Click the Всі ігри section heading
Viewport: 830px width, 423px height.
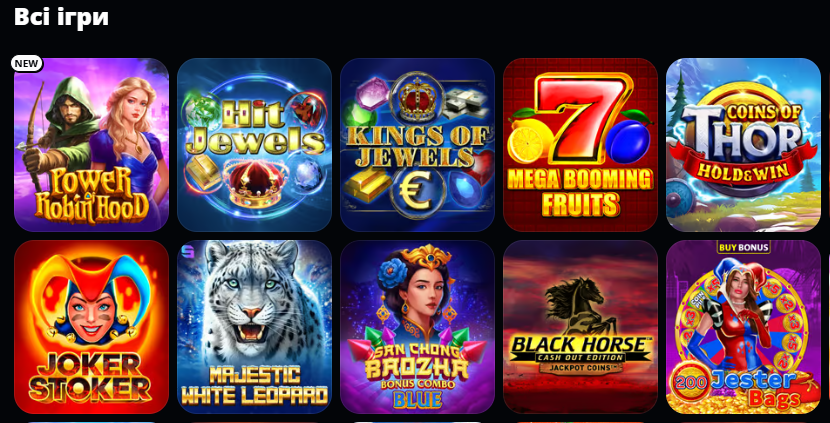tap(61, 16)
